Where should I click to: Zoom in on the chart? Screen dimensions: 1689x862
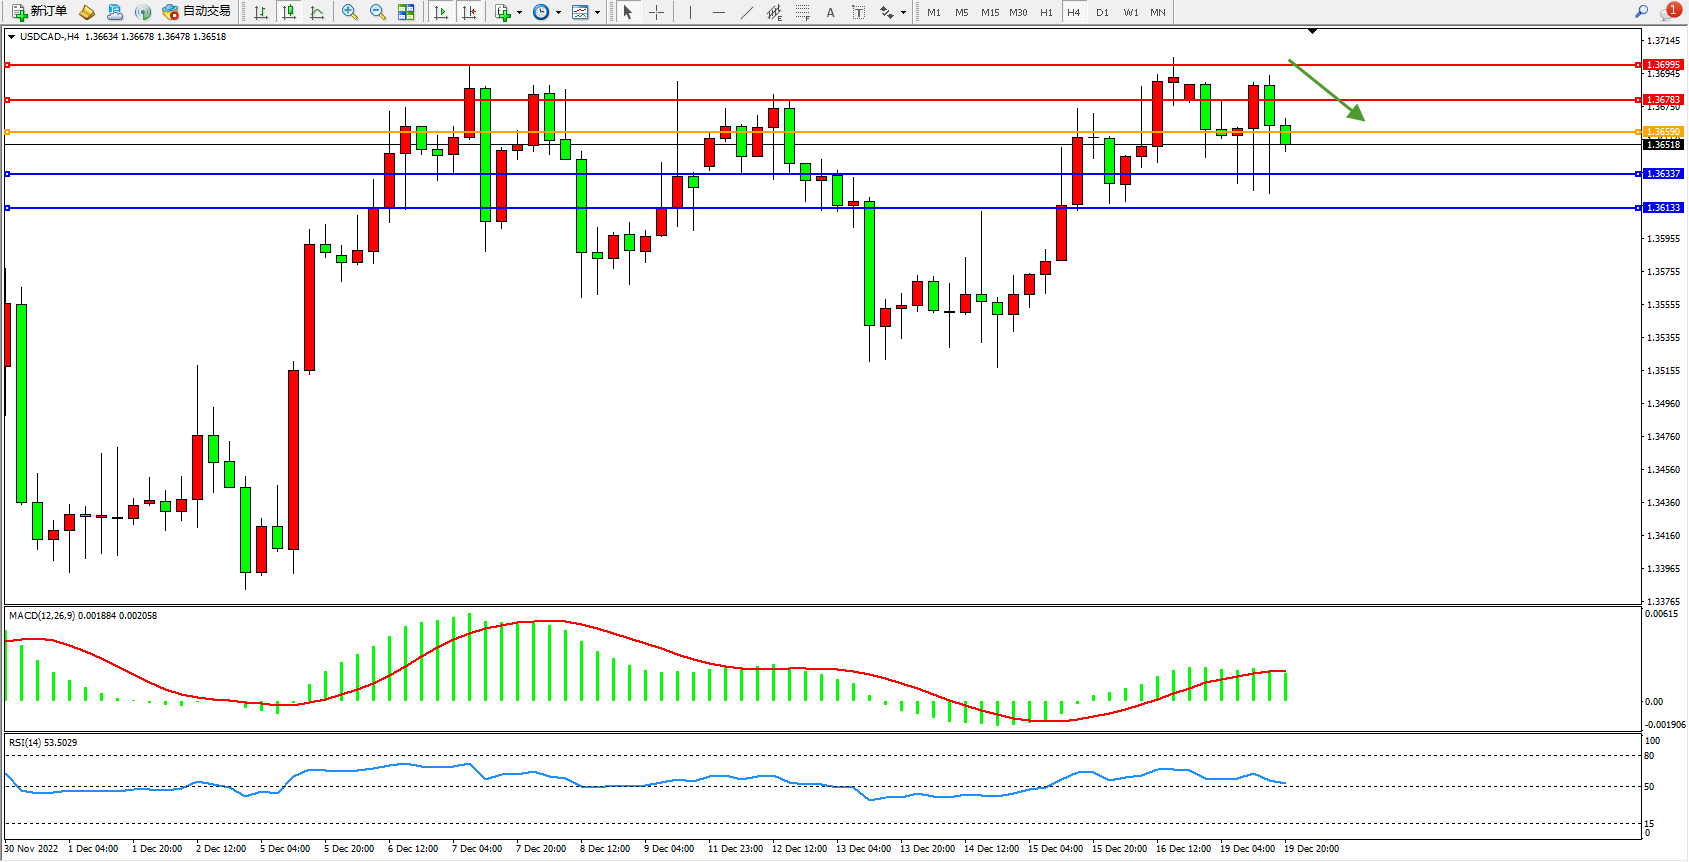350,12
